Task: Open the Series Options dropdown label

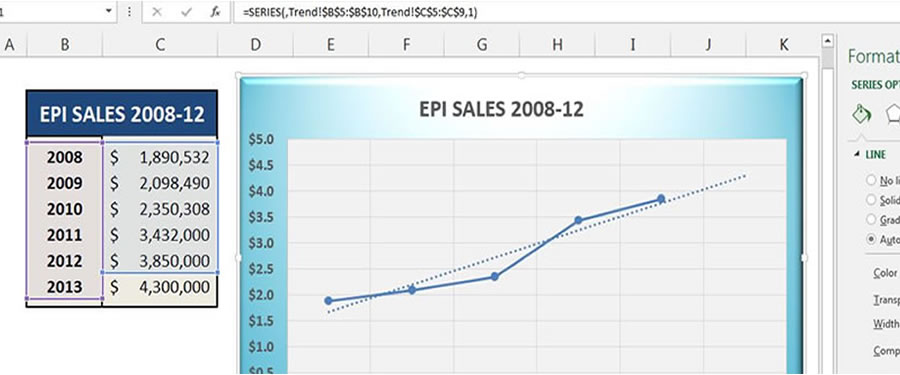Action: click(x=876, y=85)
